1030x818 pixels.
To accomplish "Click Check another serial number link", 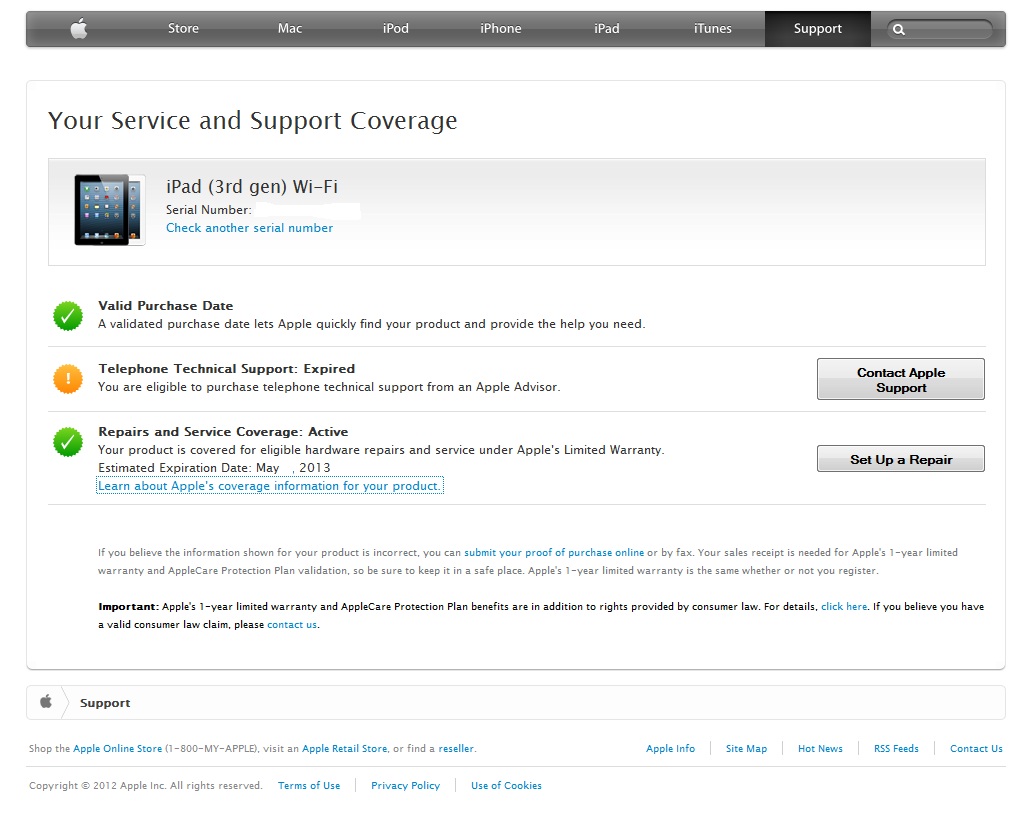I will [249, 228].
